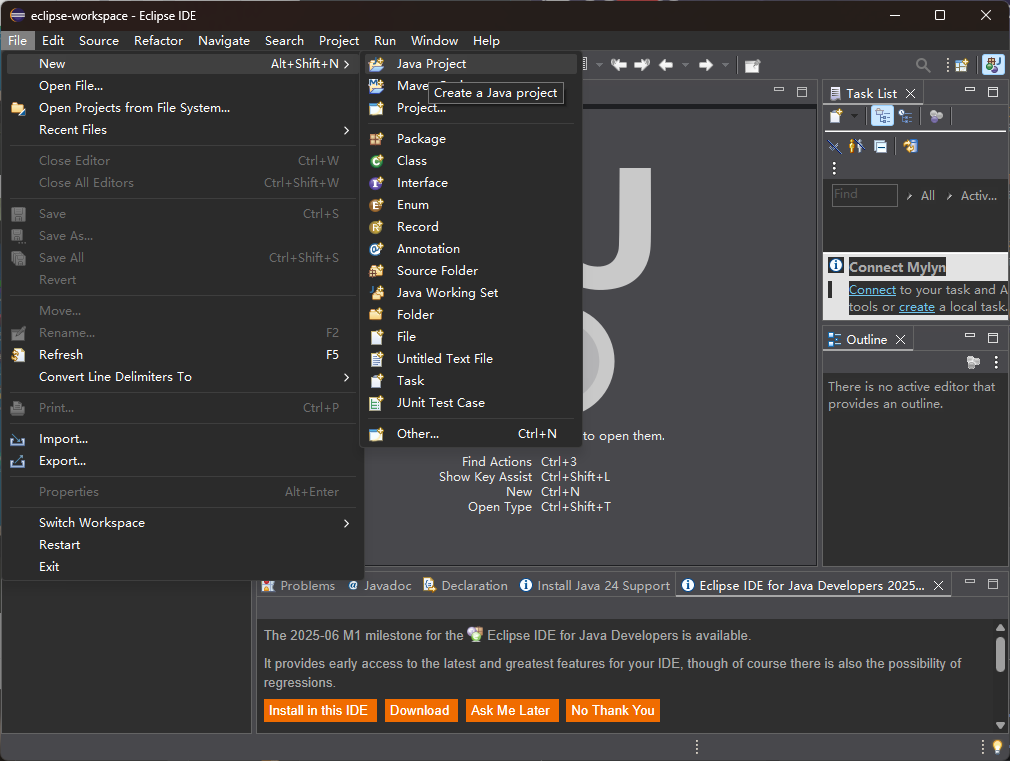This screenshot has height=761, width=1010.
Task: Open Forward history dropdown arrow
Action: coord(725,64)
